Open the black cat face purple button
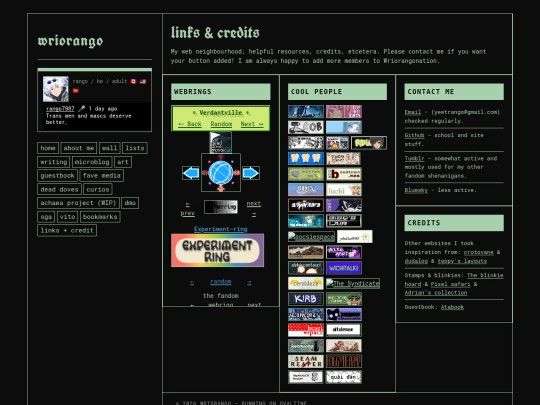 (344, 314)
